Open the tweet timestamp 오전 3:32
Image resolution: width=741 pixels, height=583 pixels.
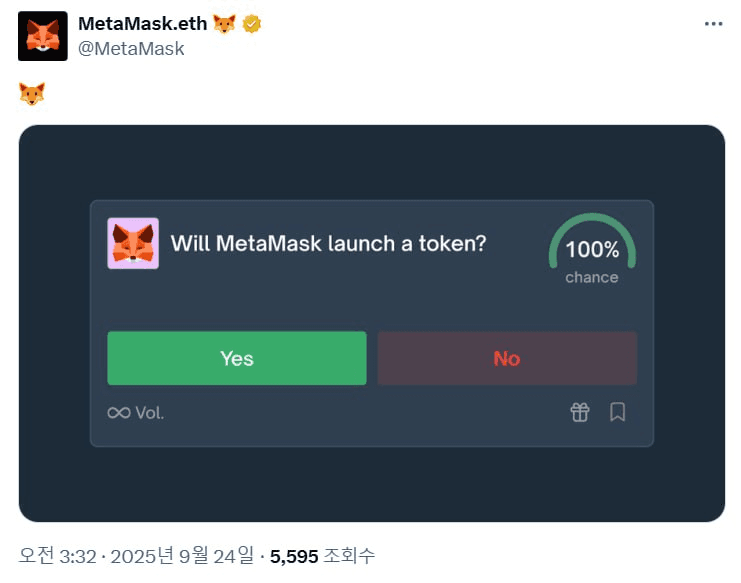pyautogui.click(x=57, y=556)
